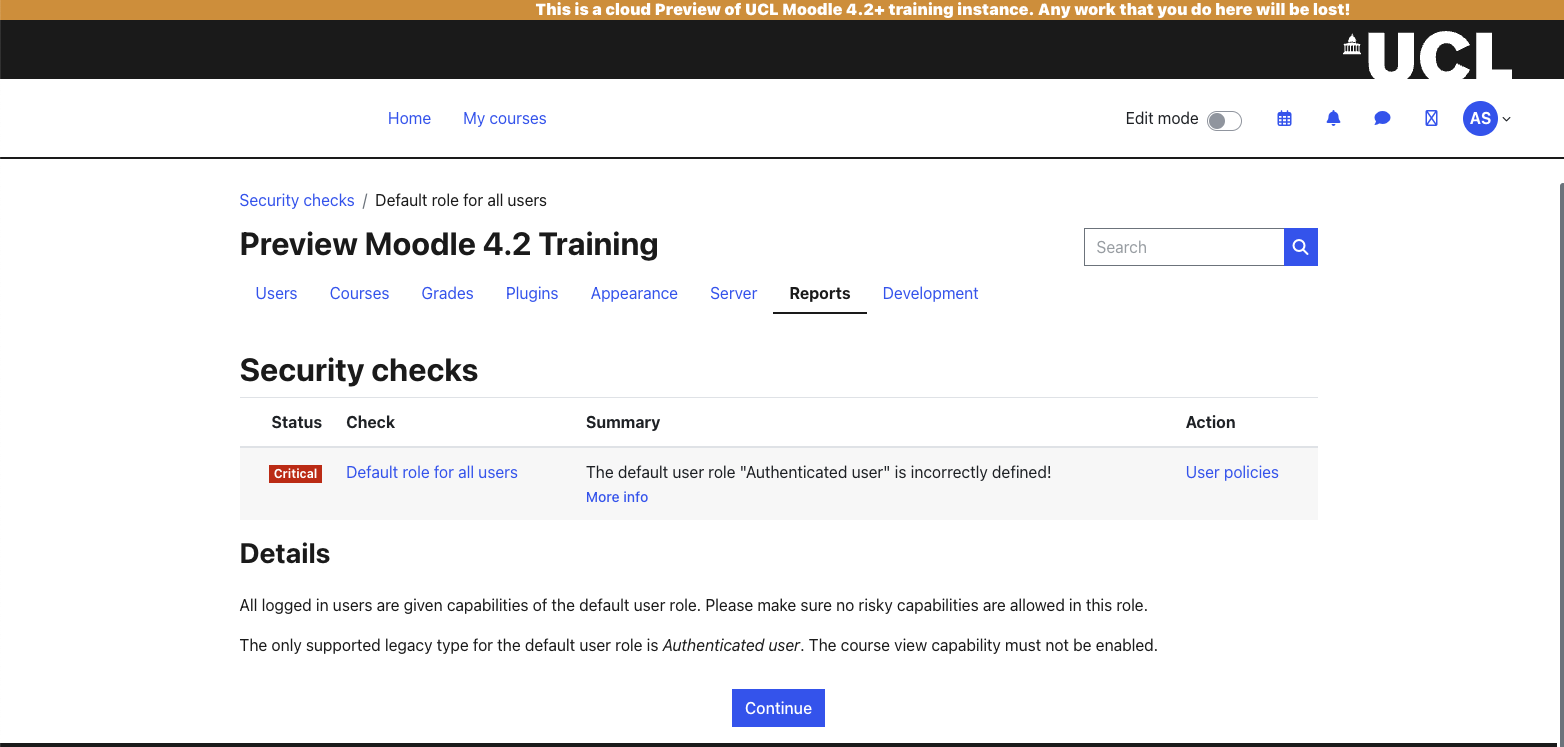Screen dimensions: 1564x747
Task: Click the orange cloud Preview warning banner text
Action: pyautogui.click(x=943, y=10)
